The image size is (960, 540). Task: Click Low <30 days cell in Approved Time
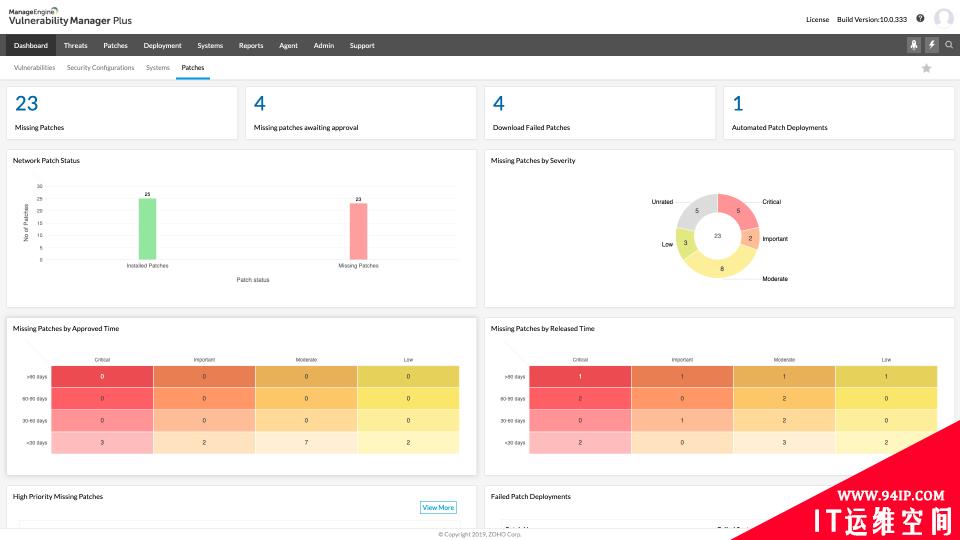[408, 443]
